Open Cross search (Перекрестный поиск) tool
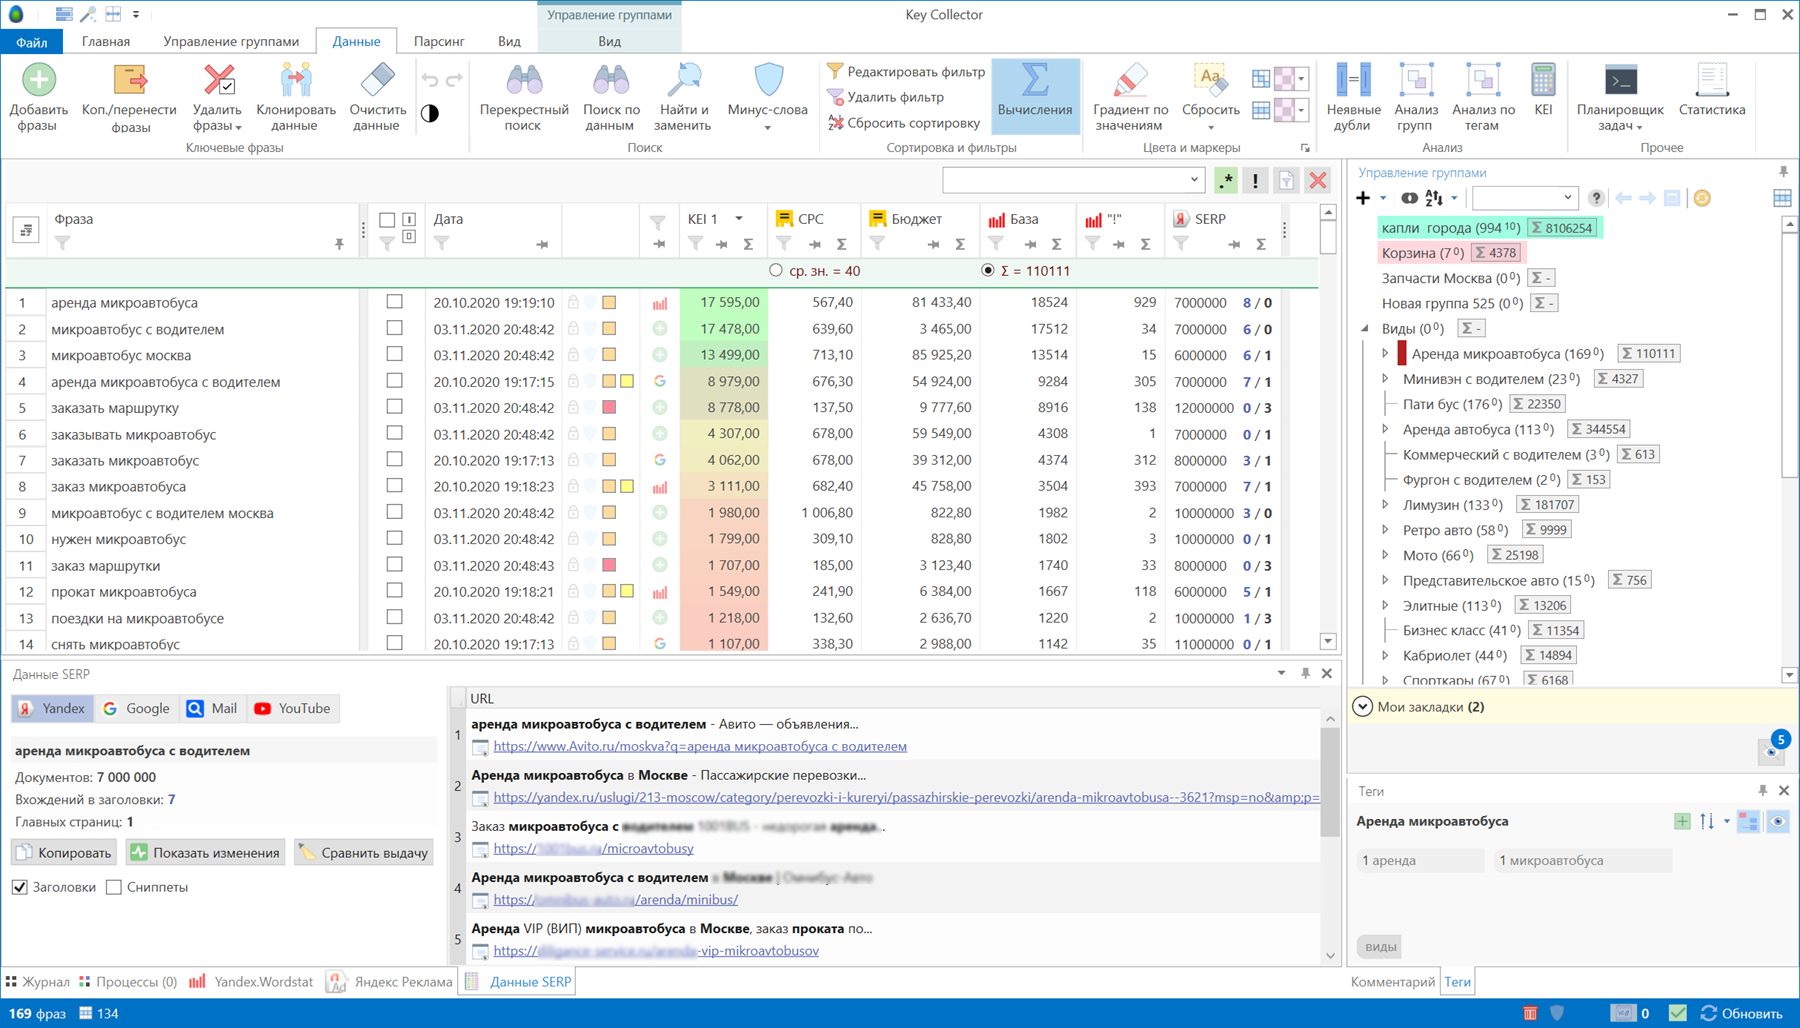 point(523,82)
